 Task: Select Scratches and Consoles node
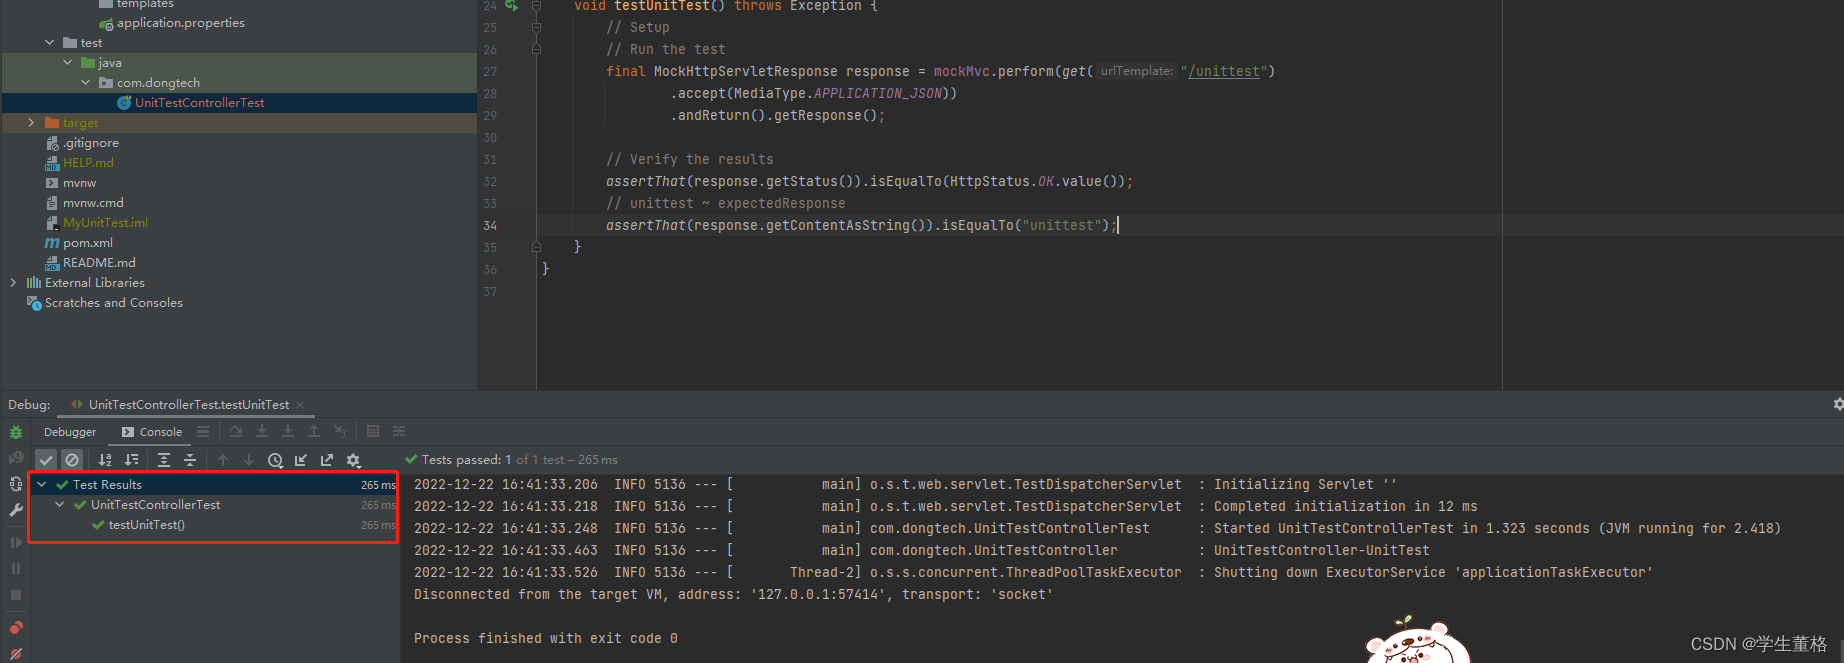tap(114, 303)
